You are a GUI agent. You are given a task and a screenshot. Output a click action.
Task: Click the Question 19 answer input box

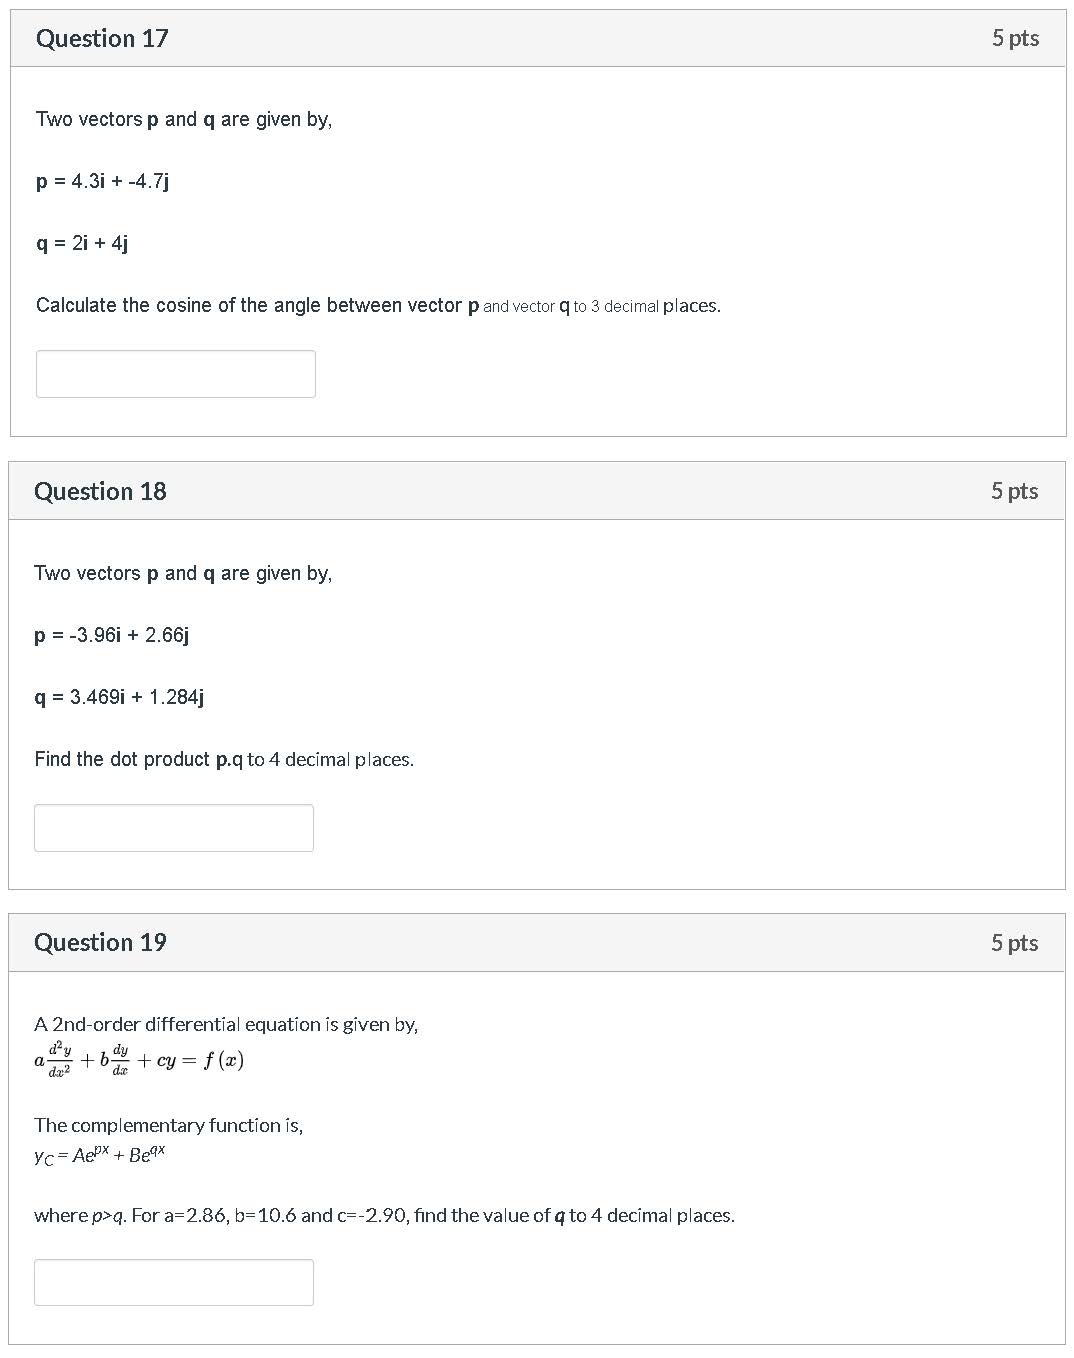coord(174,1282)
